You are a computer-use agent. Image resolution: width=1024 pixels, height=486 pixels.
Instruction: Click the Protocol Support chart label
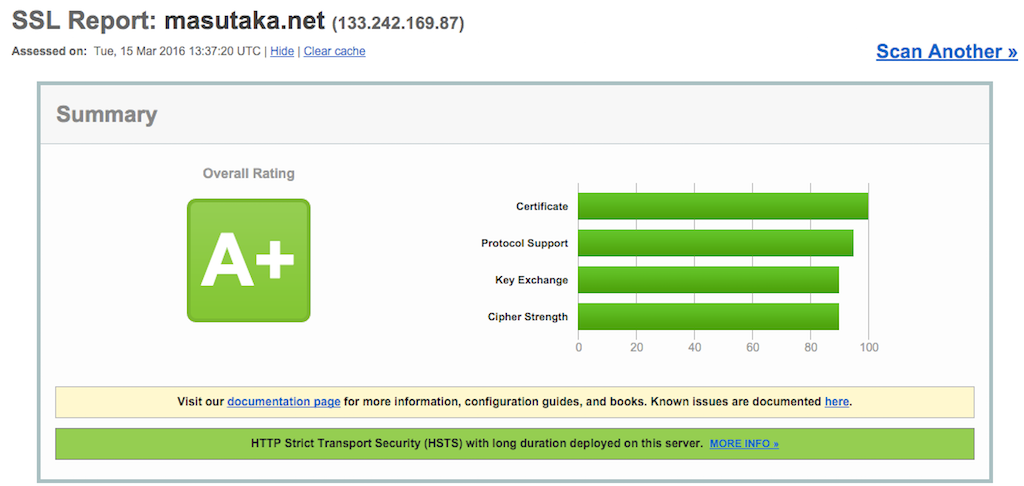point(524,244)
